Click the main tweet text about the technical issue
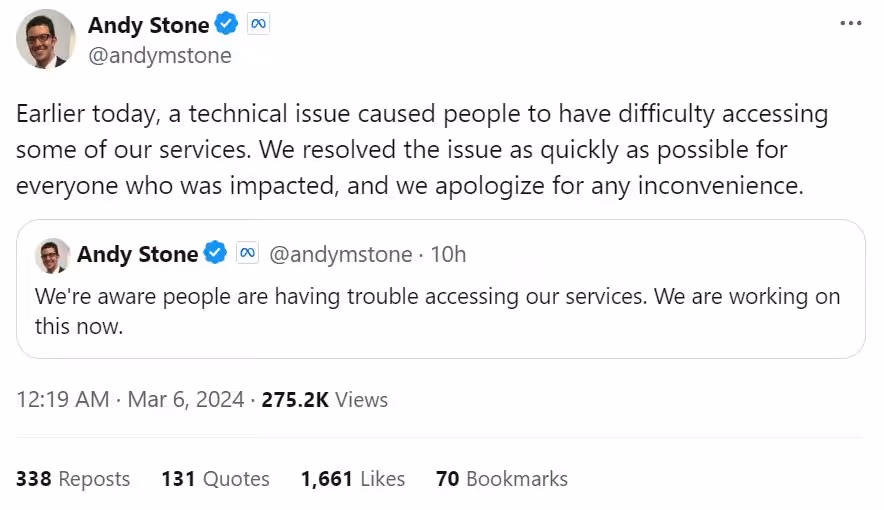Viewport: 884px width, 510px height. (x=420, y=150)
